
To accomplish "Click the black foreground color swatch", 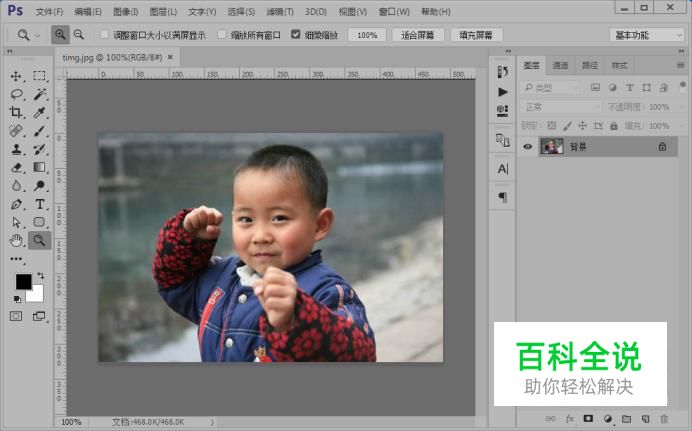I will tap(23, 281).
